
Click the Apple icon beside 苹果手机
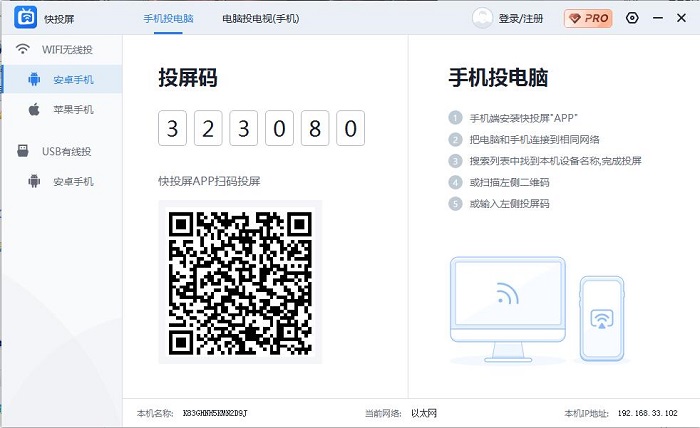click(34, 109)
